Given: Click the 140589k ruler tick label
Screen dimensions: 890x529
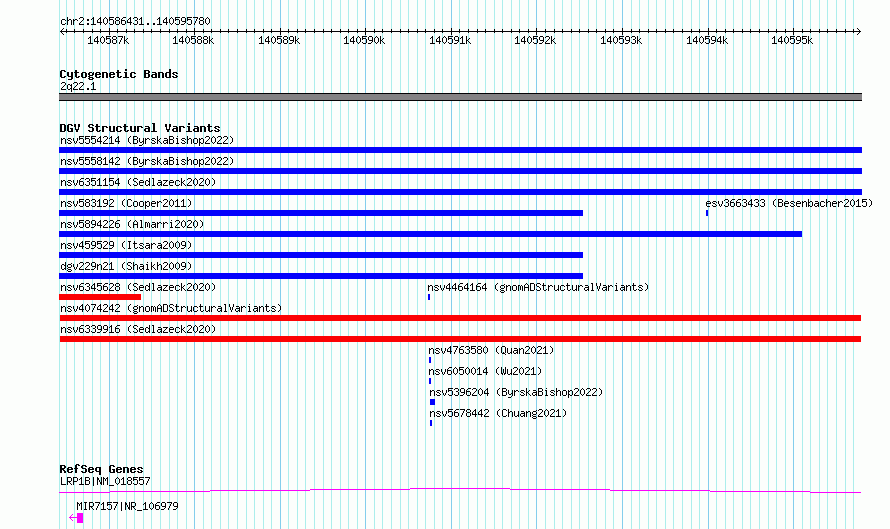Looking at the screenshot, I should 279,40.
